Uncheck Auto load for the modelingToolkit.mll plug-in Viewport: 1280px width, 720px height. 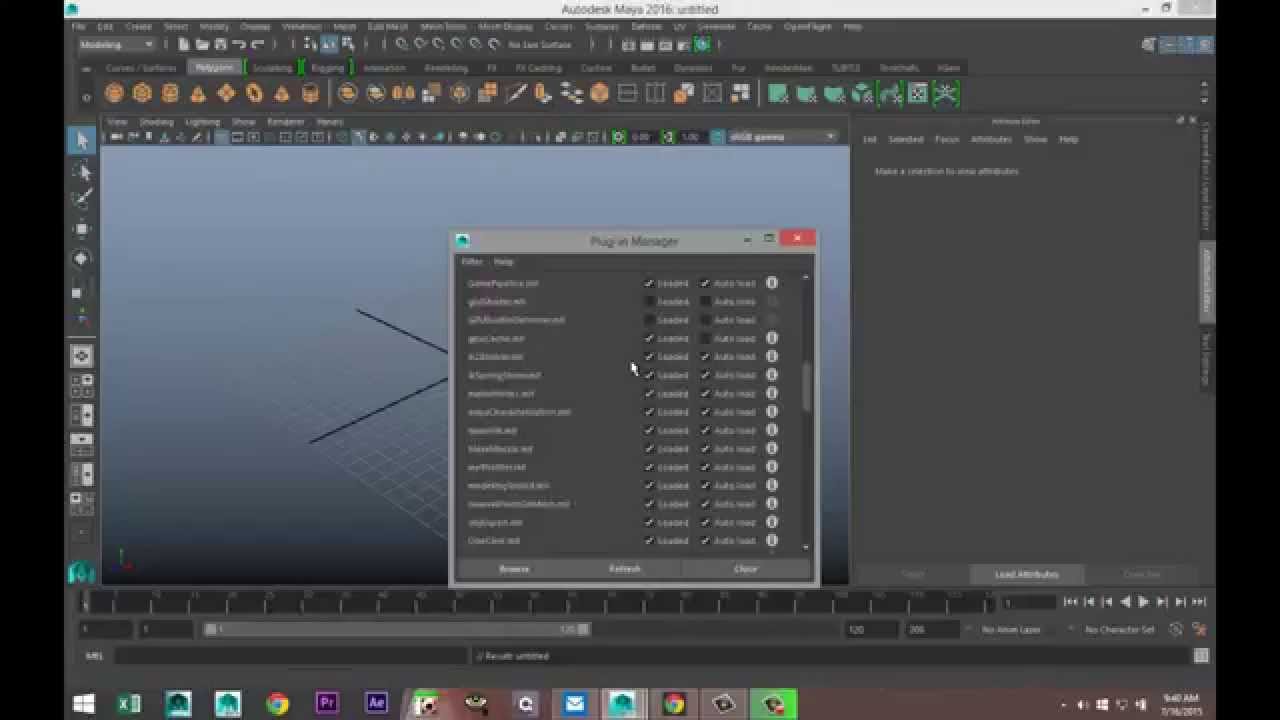click(x=705, y=485)
